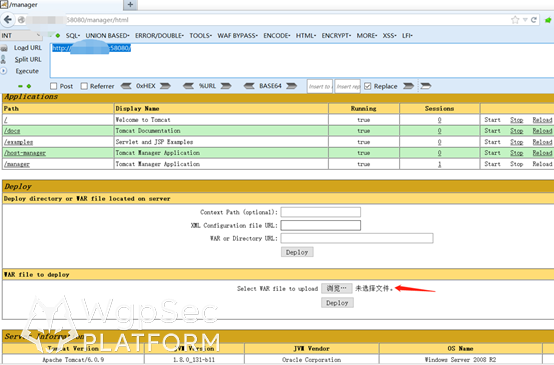The height and width of the screenshot is (365, 554).
Task: Click the Execute icon in HackBar
Action: [x=4, y=71]
